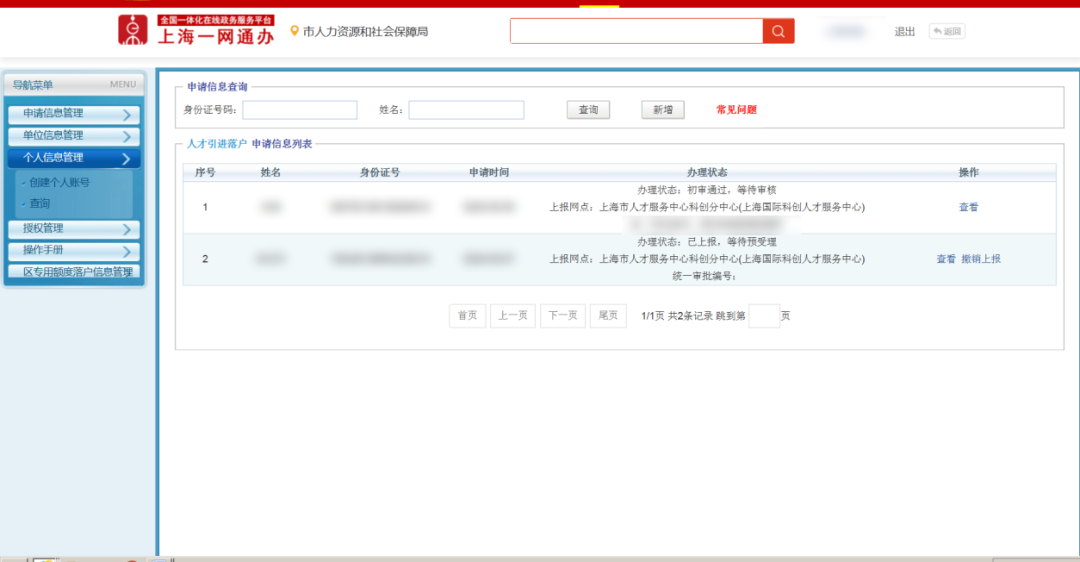Click 导航菜单 MENU sidebar header
This screenshot has height=562, width=1080.
pyautogui.click(x=74, y=85)
